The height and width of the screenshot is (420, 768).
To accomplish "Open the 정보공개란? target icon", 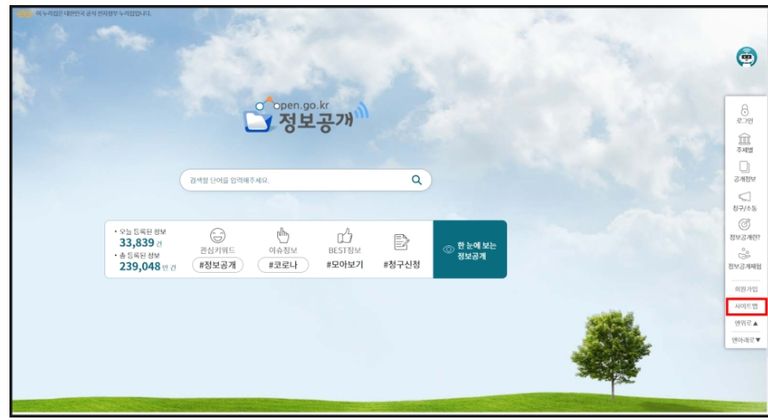I will pos(744,226).
